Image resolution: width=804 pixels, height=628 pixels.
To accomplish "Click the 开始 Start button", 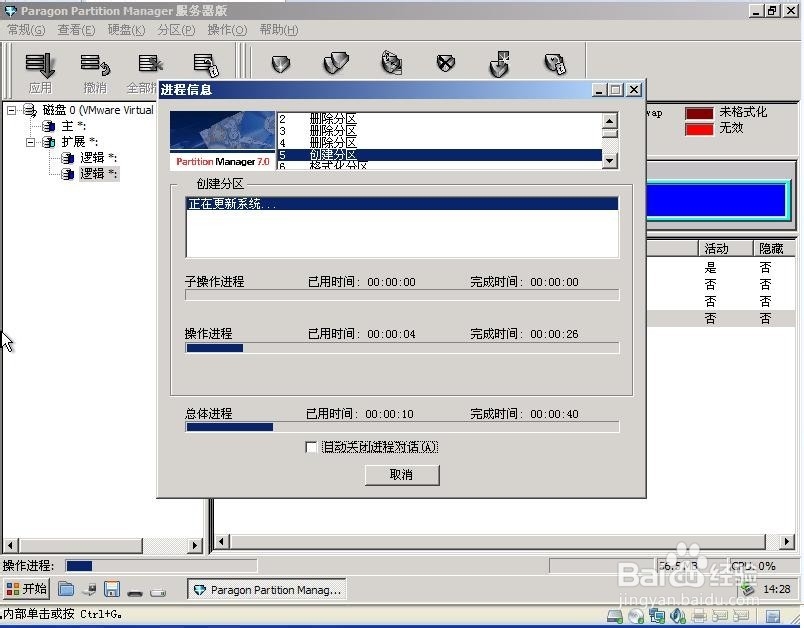I will (27, 589).
